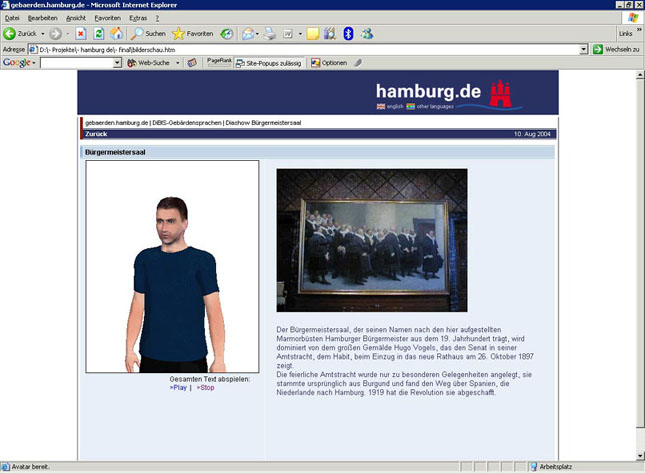645x474 pixels.
Task: Click the Senate painting photo
Action: pyautogui.click(x=372, y=240)
